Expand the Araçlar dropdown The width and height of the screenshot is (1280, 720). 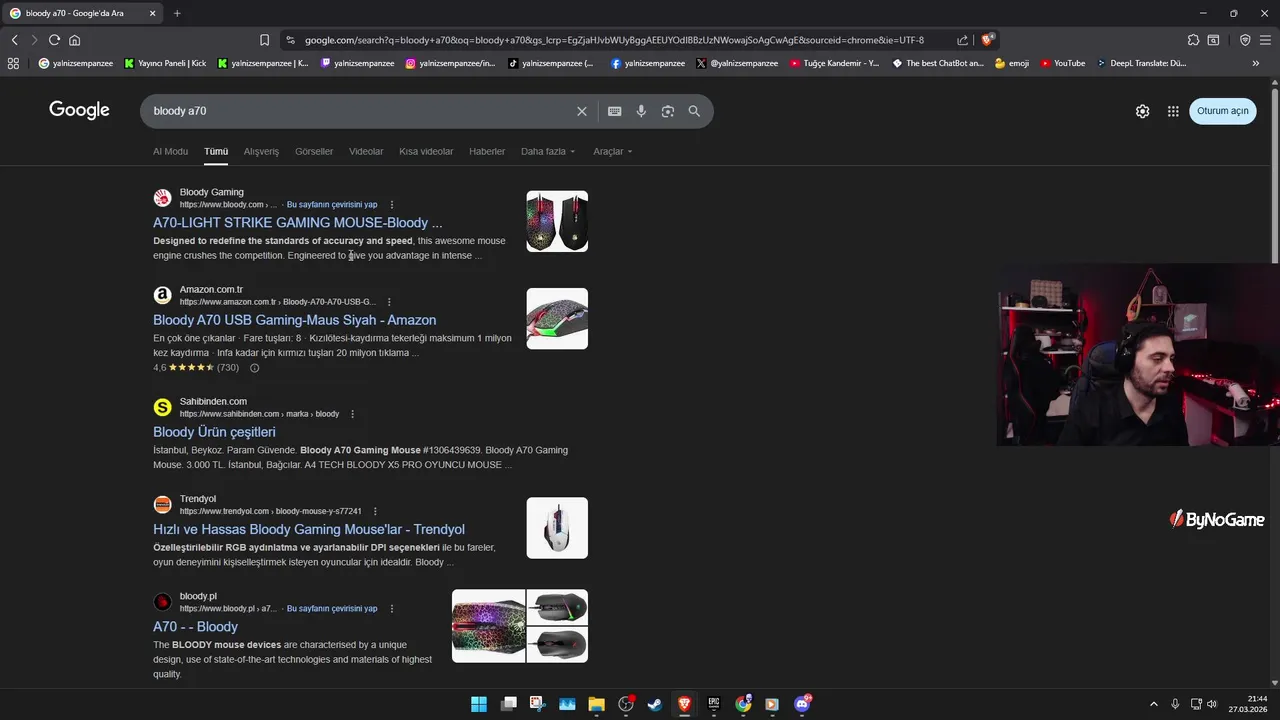[x=612, y=152]
